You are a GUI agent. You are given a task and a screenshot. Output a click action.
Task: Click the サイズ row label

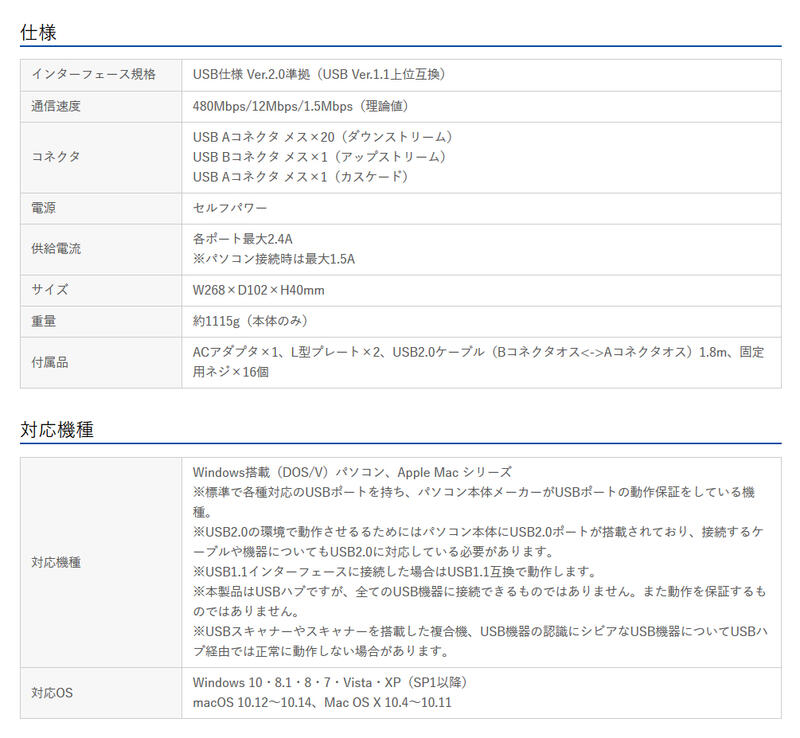pos(49,290)
